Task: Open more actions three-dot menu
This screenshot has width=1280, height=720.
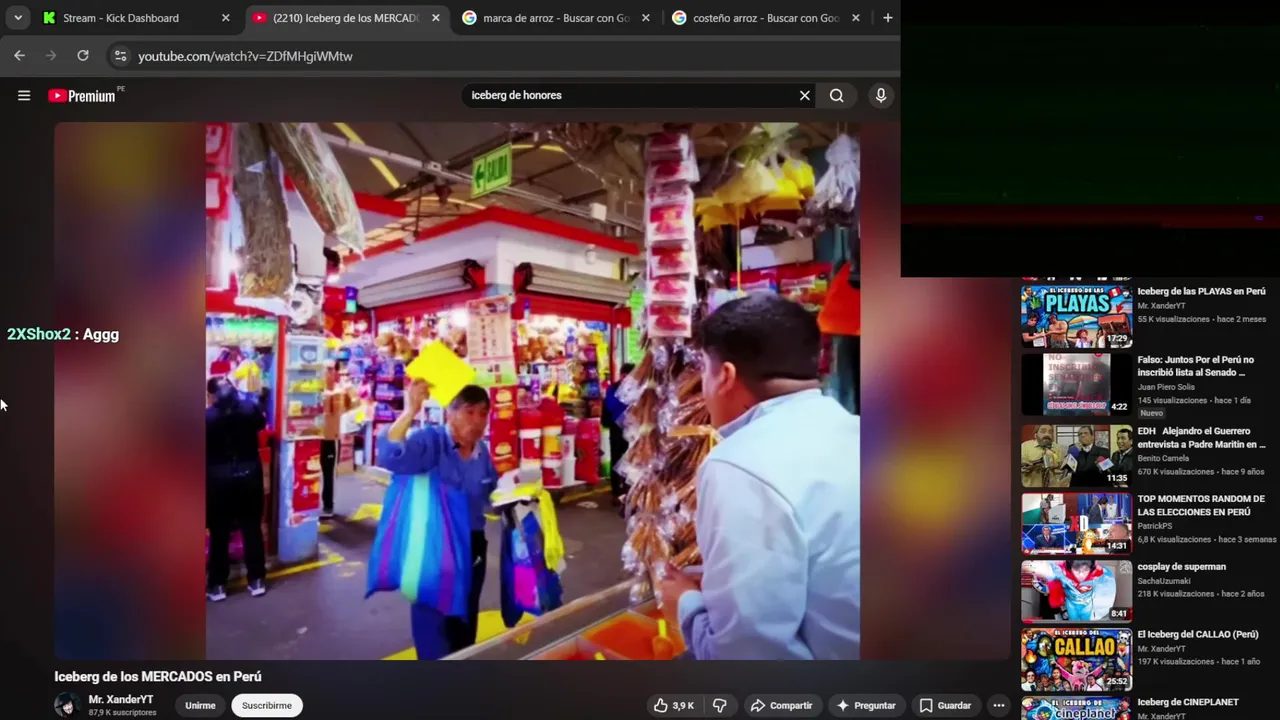Action: point(998,705)
